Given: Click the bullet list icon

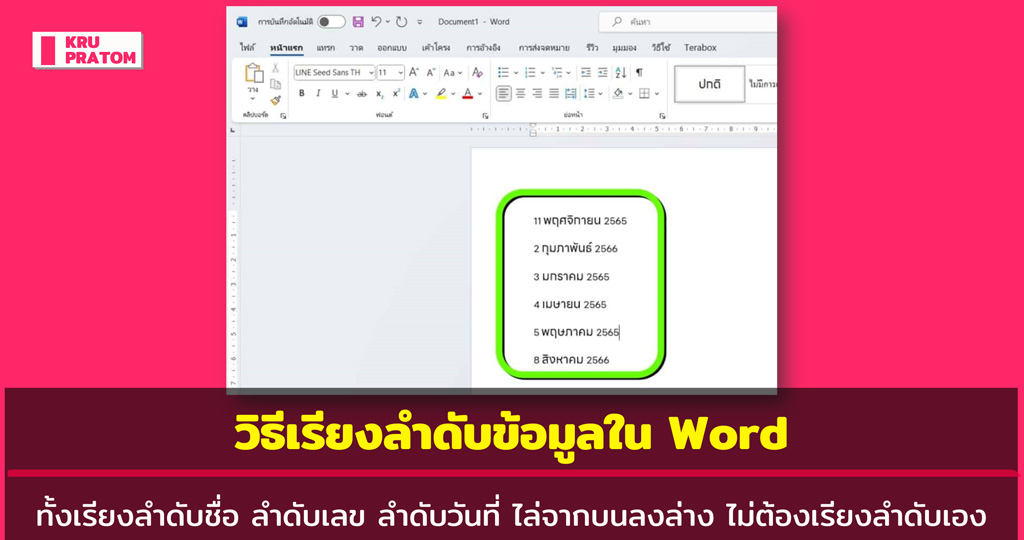Looking at the screenshot, I should click(504, 72).
